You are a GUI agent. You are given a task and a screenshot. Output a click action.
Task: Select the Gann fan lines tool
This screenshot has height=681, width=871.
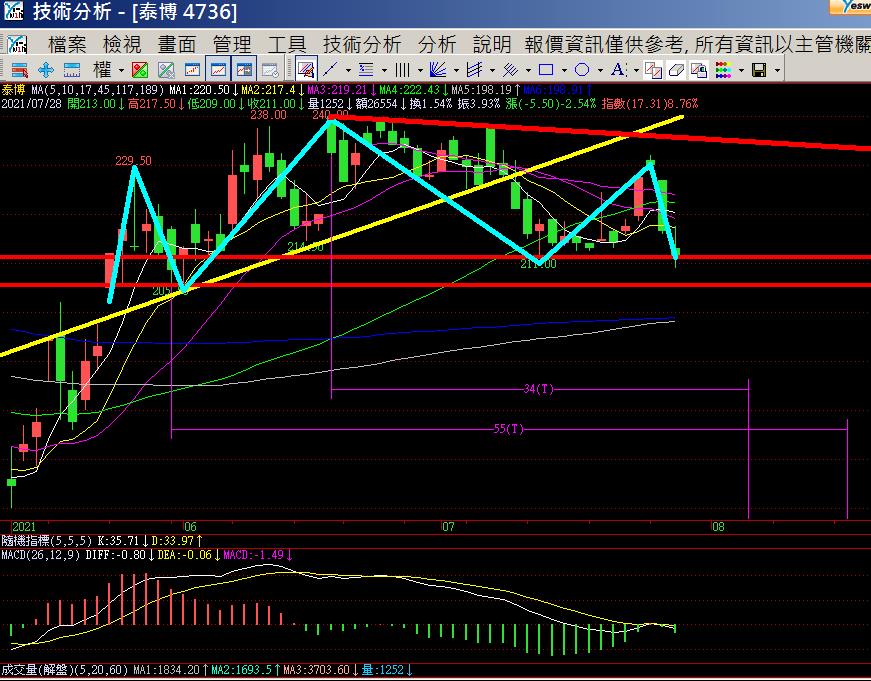click(x=437, y=70)
